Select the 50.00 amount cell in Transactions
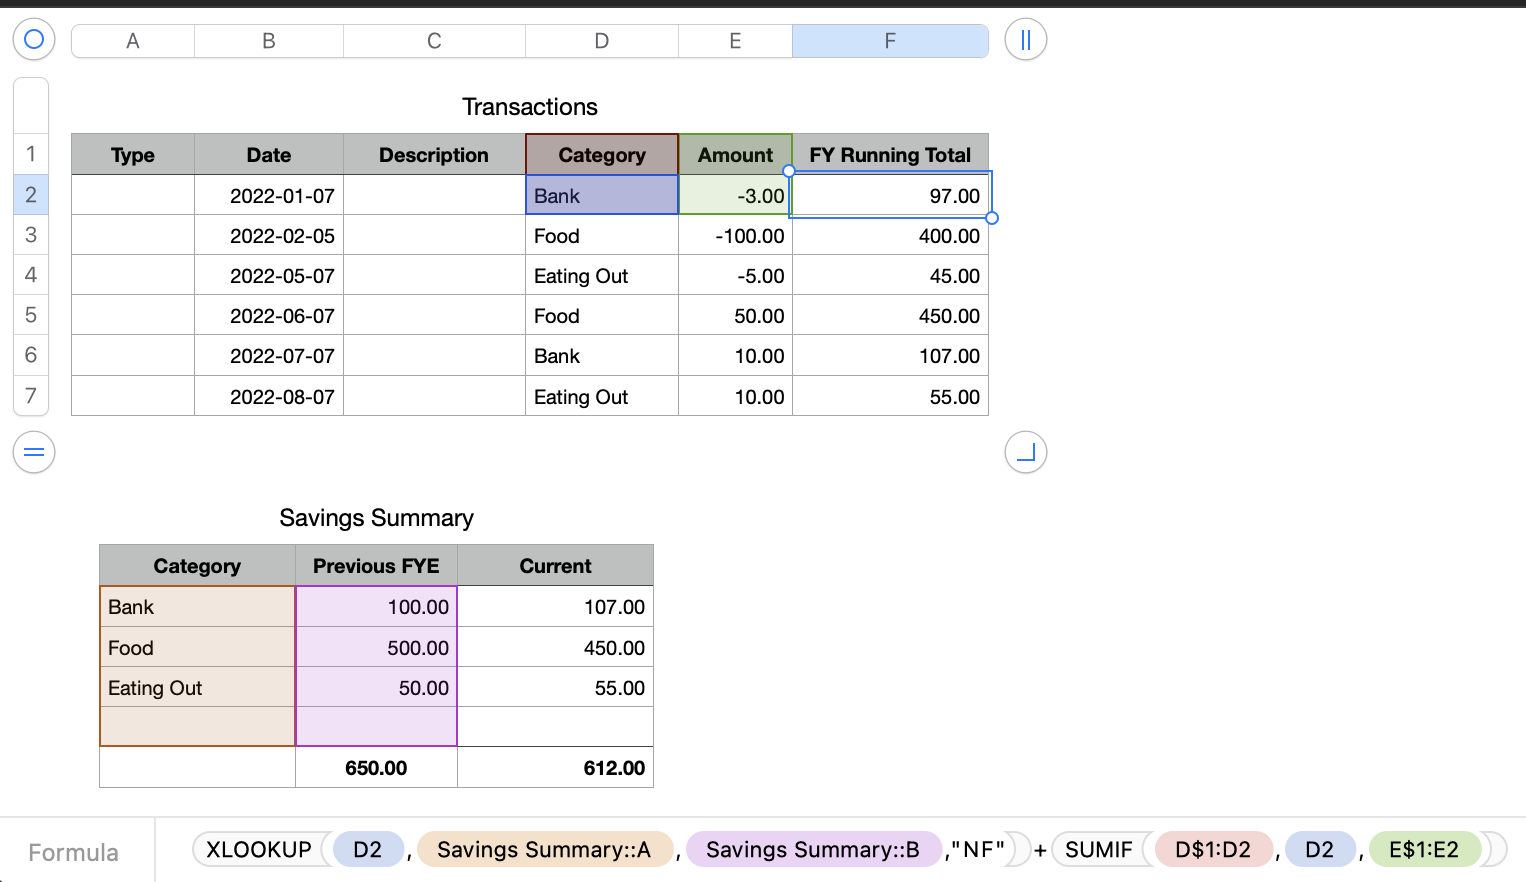Screen dimensions: 1526x882 pos(735,315)
